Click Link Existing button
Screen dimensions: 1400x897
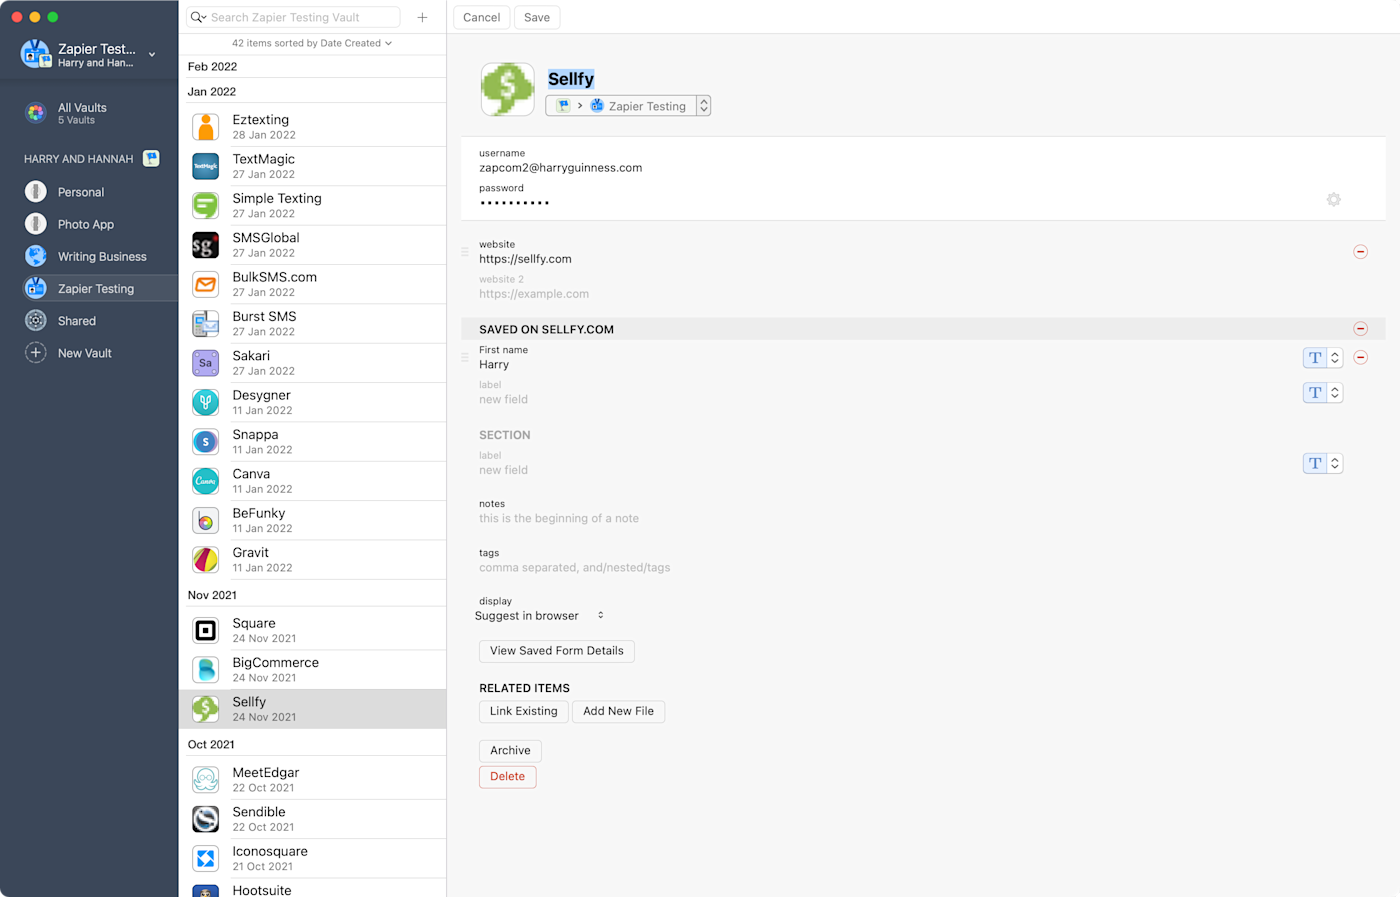point(524,711)
